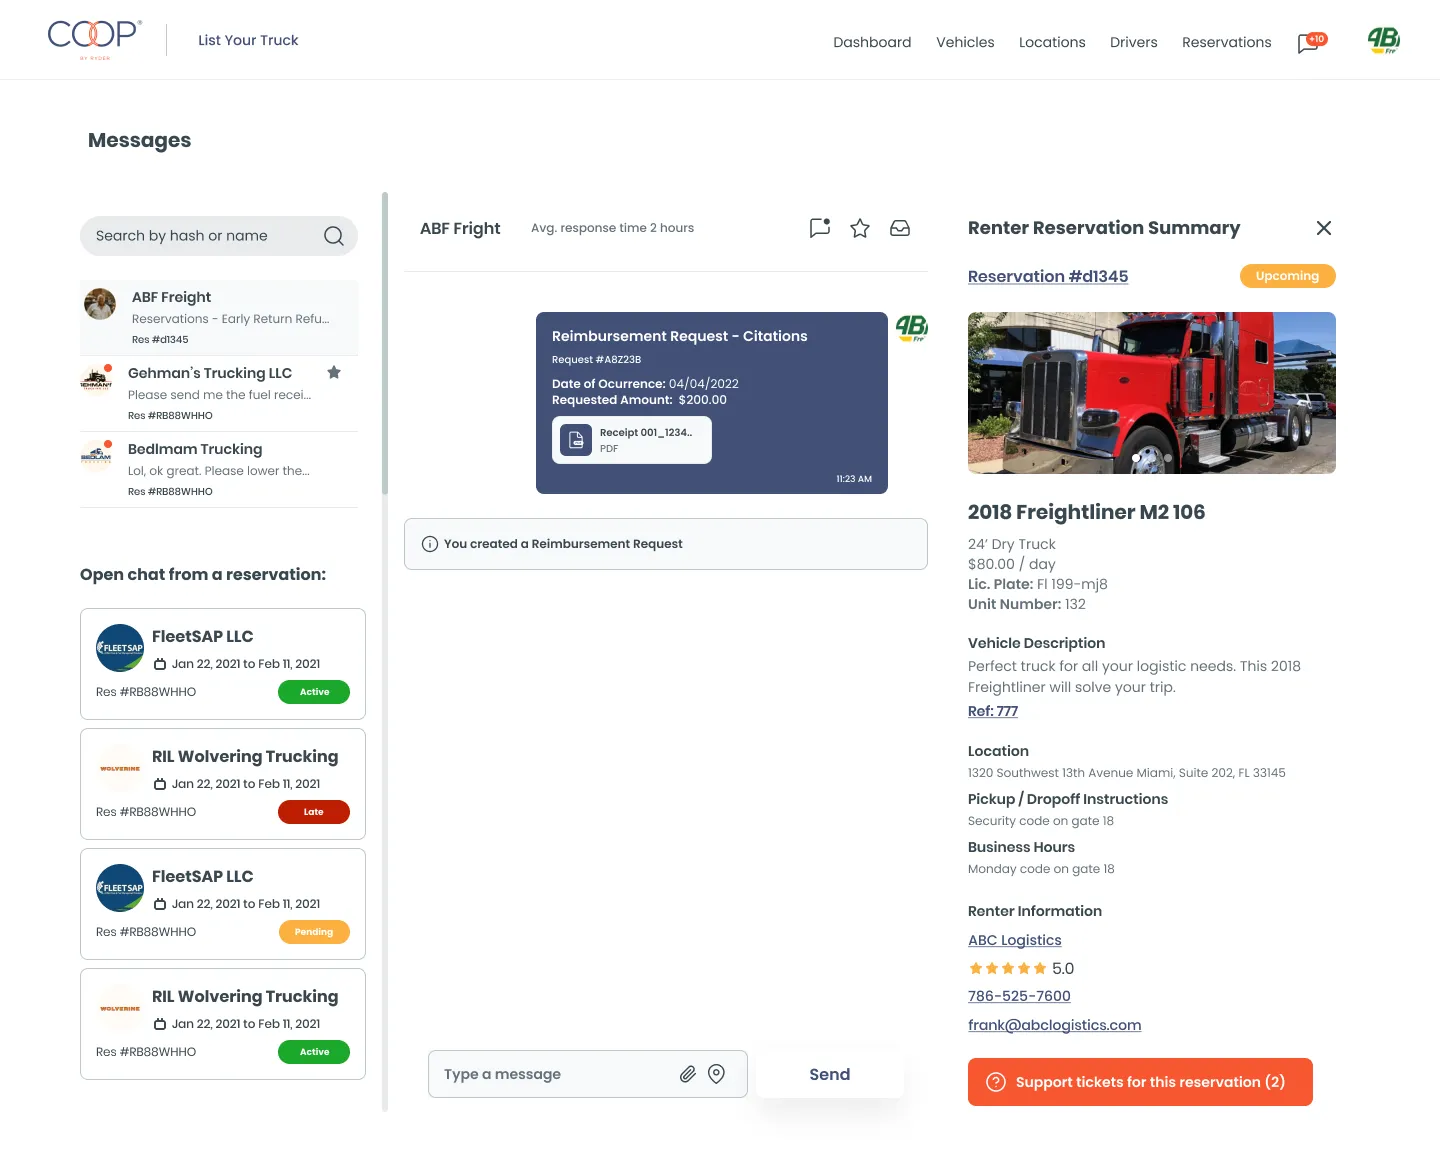
Task: Toggle the Upcoming status badge
Action: [1287, 275]
